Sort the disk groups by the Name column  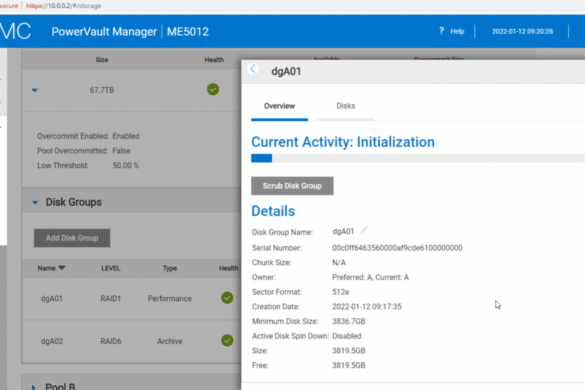pyautogui.click(x=51, y=268)
